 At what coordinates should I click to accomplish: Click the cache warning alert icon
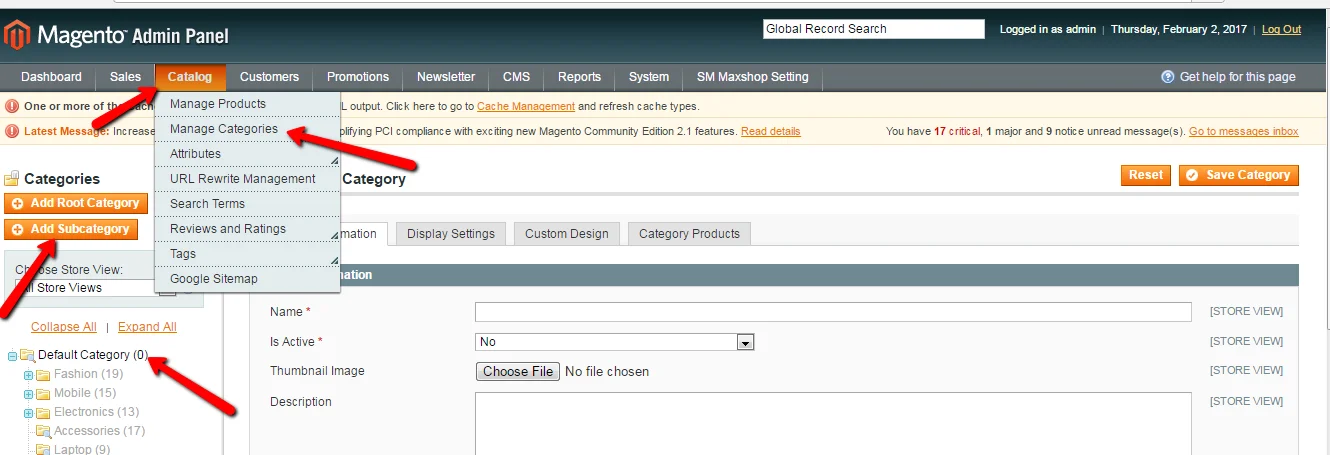tap(12, 106)
